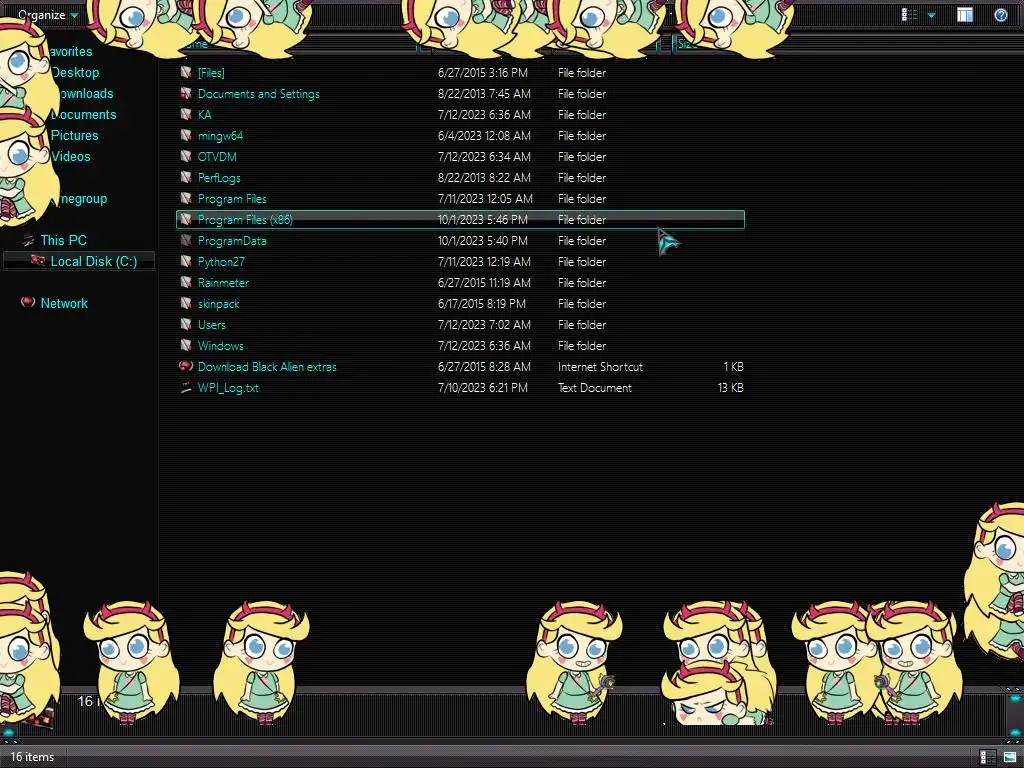Switch to details view icon in status bar
Screen dimensions: 1024x768
987,757
